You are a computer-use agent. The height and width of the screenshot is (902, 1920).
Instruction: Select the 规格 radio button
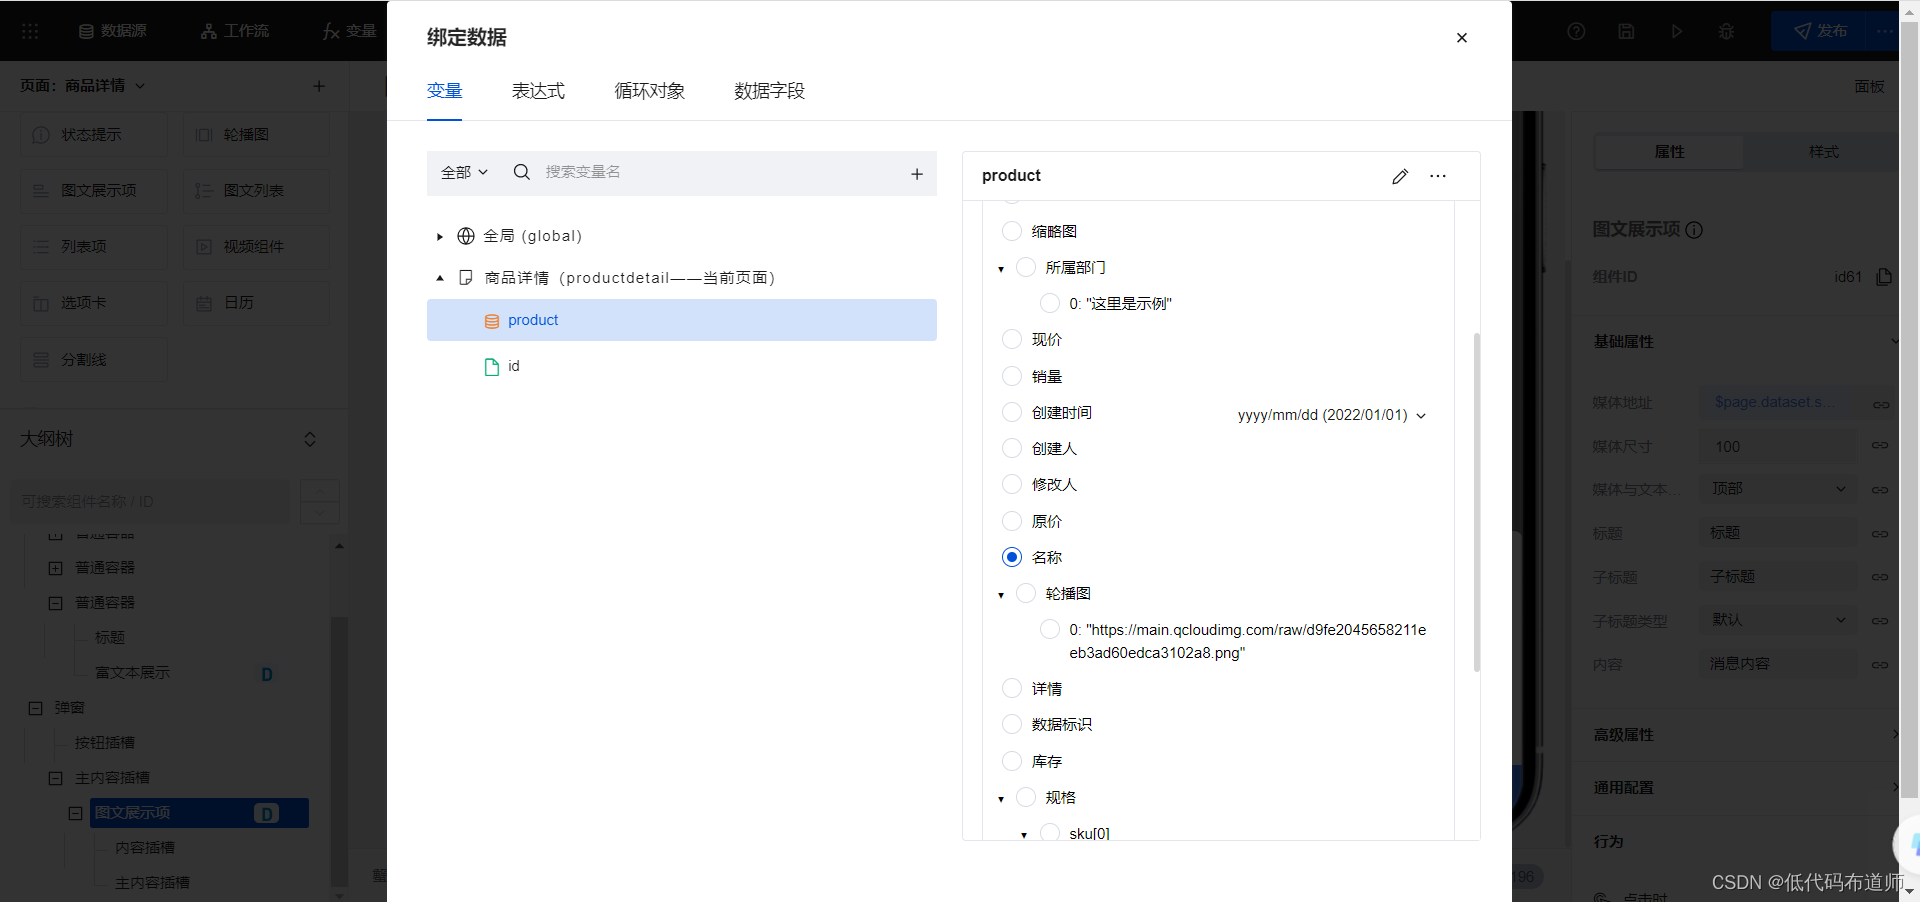click(x=1026, y=797)
